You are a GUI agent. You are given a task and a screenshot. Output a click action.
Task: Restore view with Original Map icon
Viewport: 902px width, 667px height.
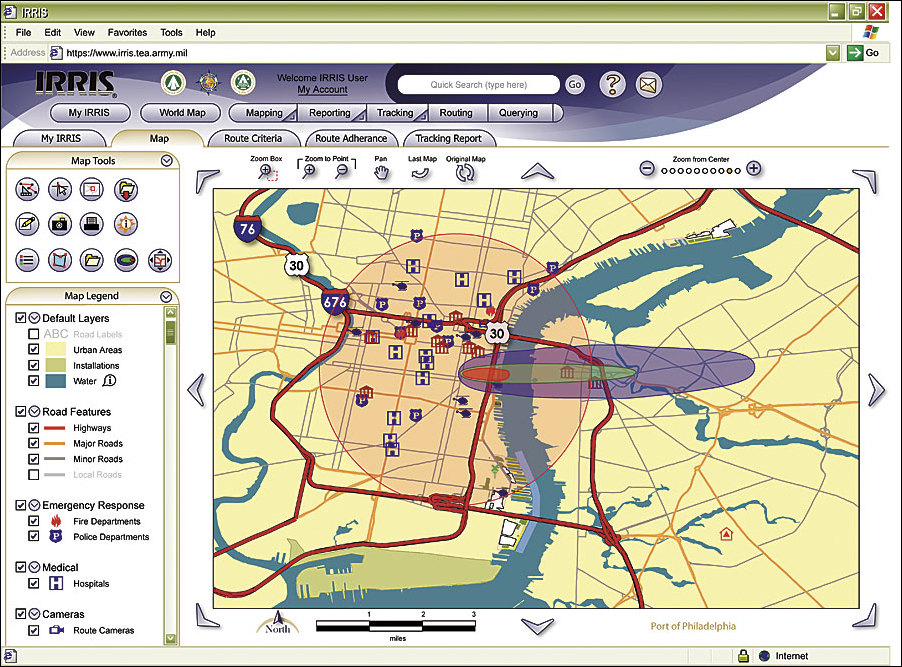pos(465,173)
